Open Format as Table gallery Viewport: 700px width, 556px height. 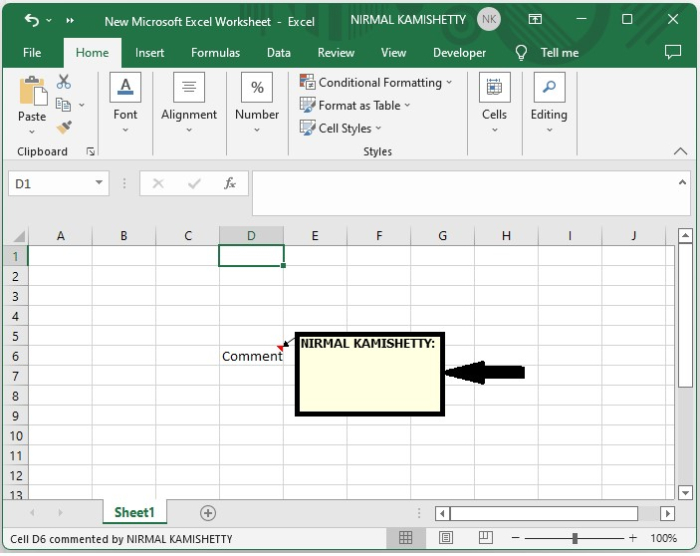pyautogui.click(x=355, y=105)
